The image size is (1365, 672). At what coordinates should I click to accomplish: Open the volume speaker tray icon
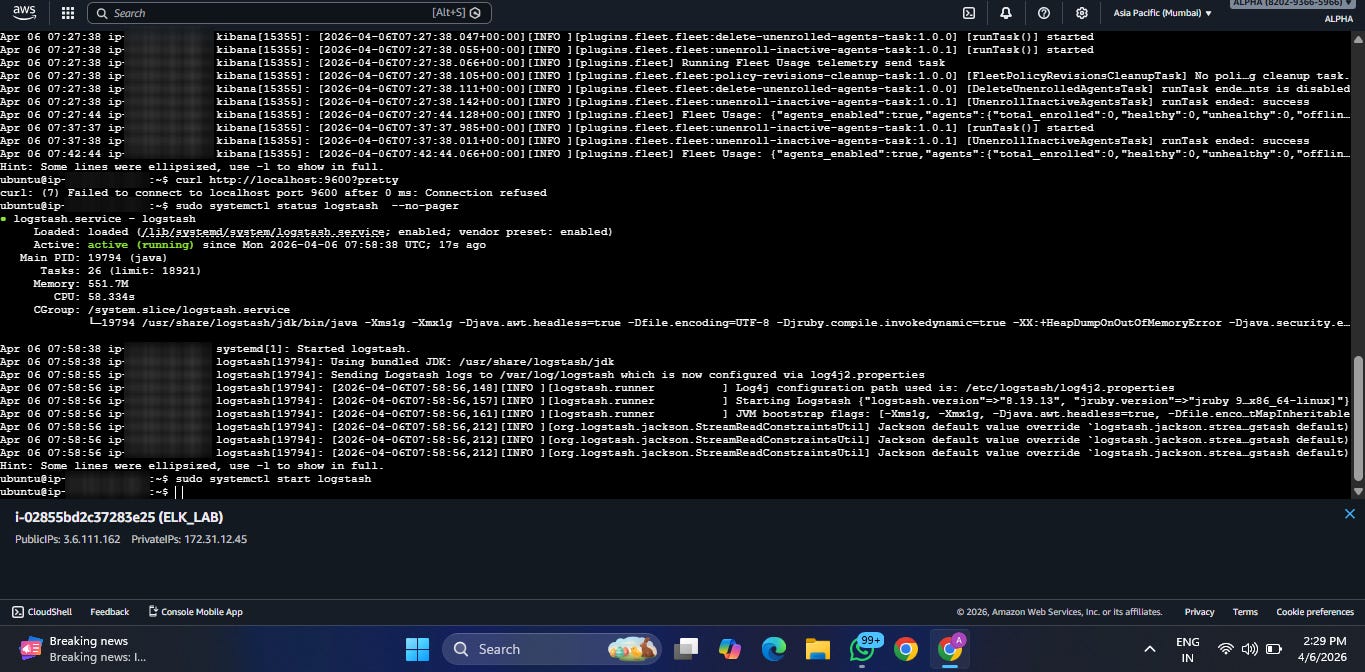tap(1248, 649)
